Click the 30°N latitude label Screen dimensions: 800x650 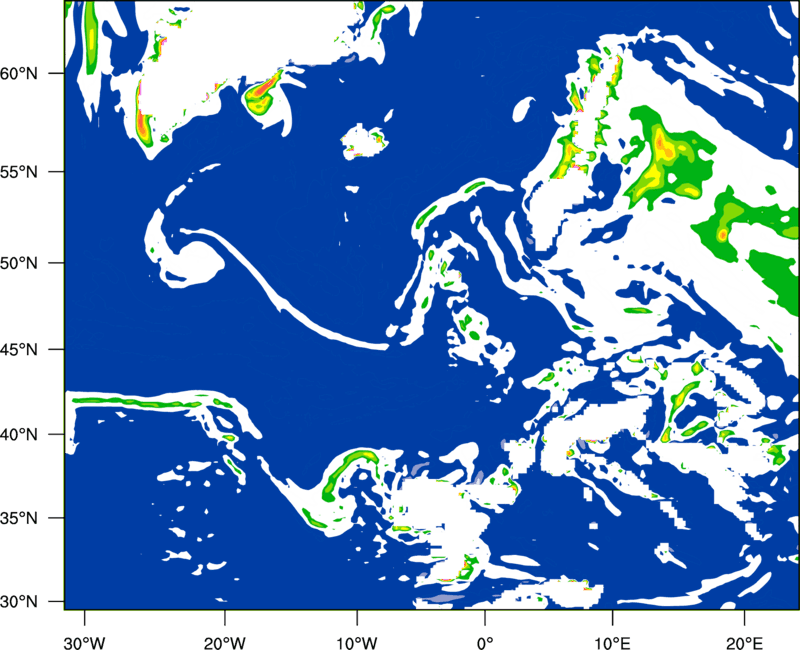tap(19, 602)
